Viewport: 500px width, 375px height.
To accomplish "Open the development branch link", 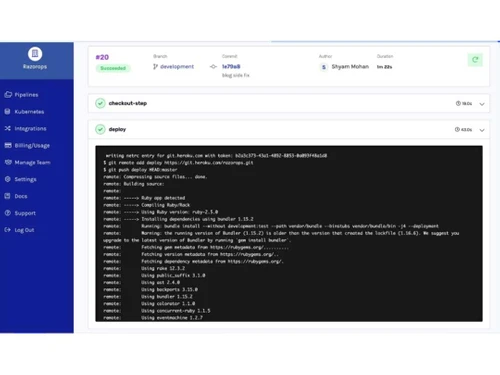I will coord(177,67).
